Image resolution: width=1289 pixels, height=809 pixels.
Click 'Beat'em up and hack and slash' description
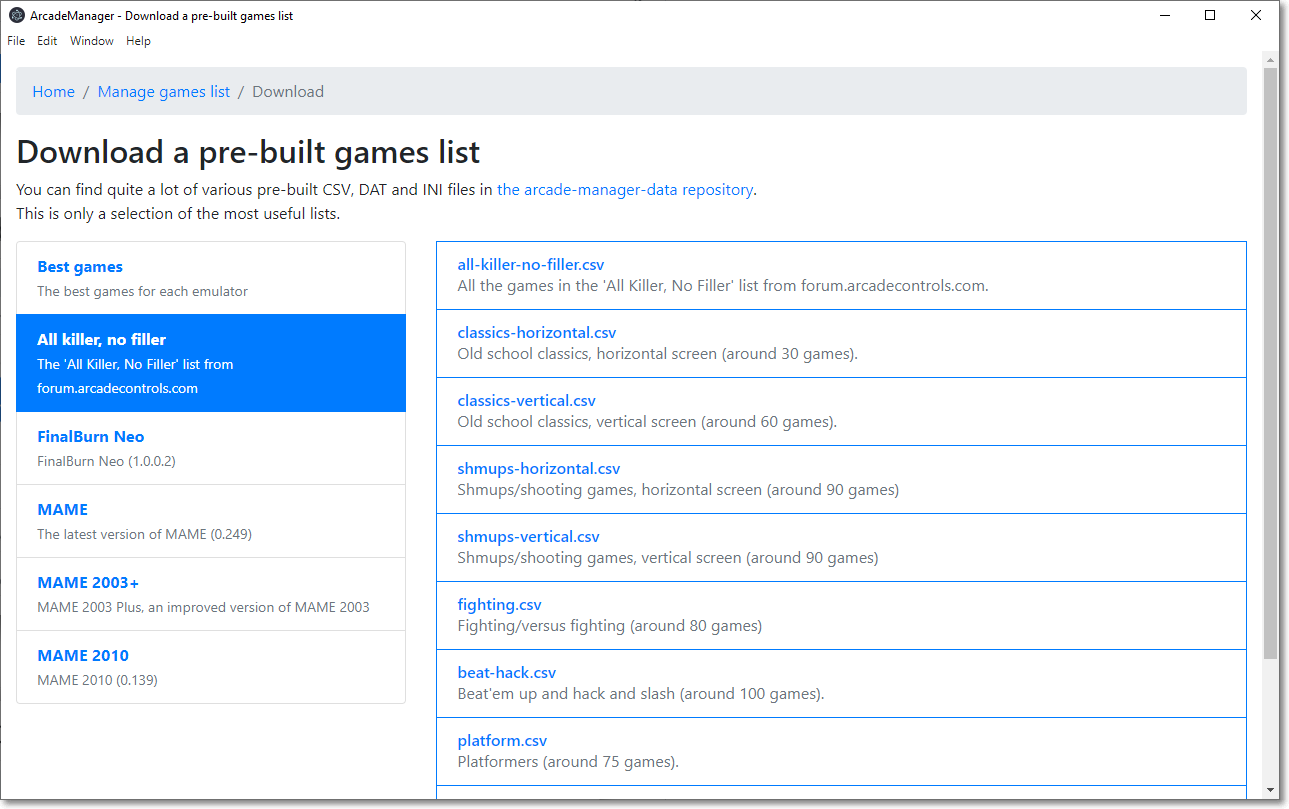(x=641, y=694)
